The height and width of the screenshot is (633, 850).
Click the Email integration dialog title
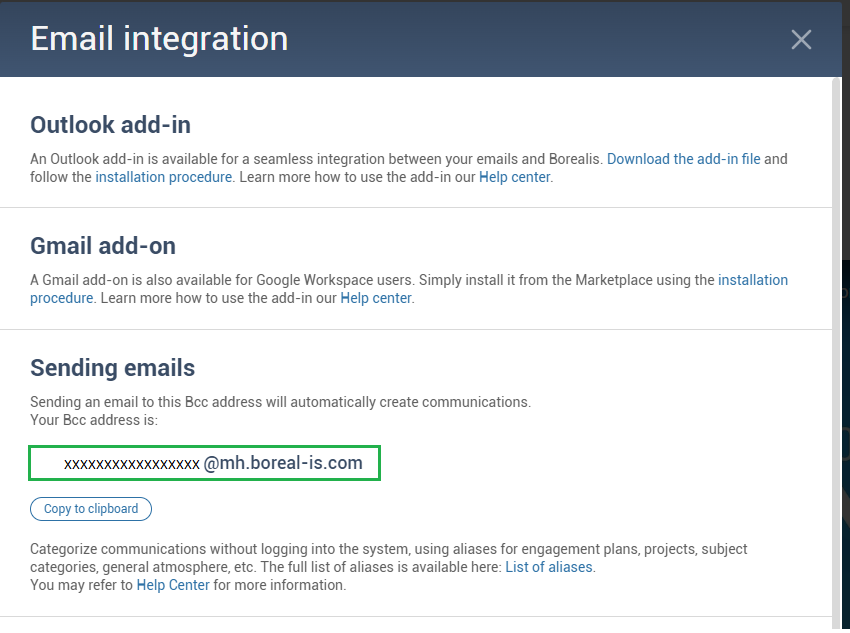pos(159,39)
